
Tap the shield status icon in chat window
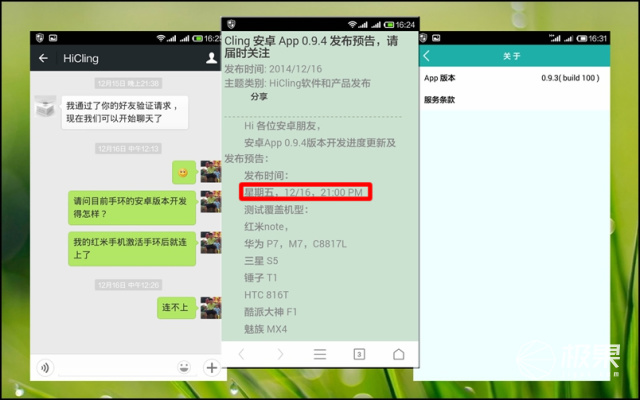pos(40,38)
